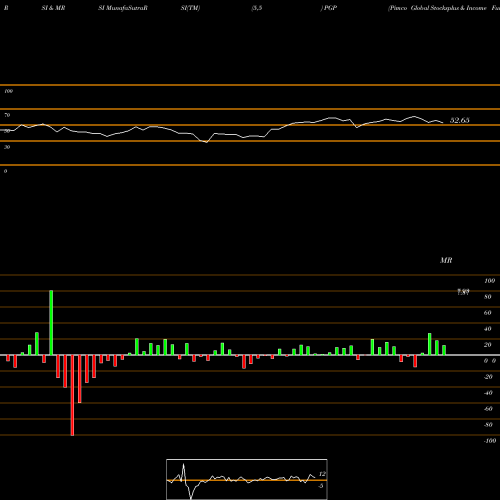This screenshot has height=500, width=500.
Task: Select the PGP ticker symbol in header
Action: (330, 8)
